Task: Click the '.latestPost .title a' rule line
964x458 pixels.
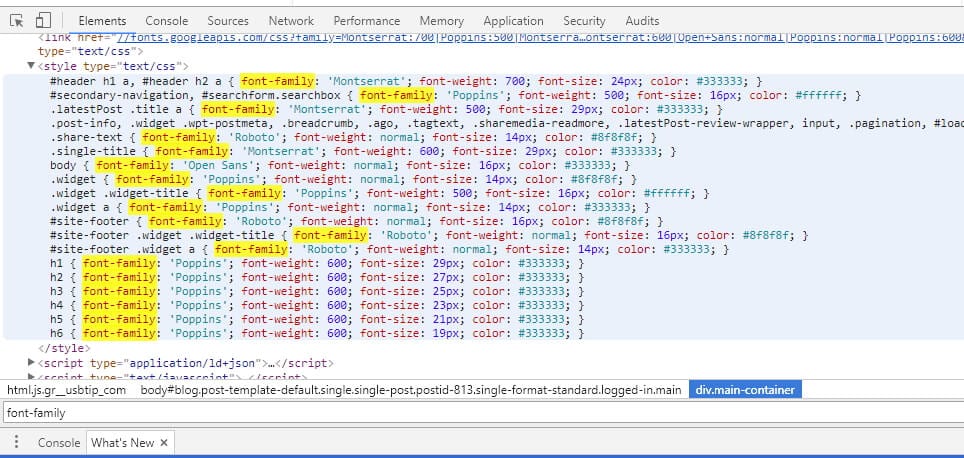Action: pos(387,109)
